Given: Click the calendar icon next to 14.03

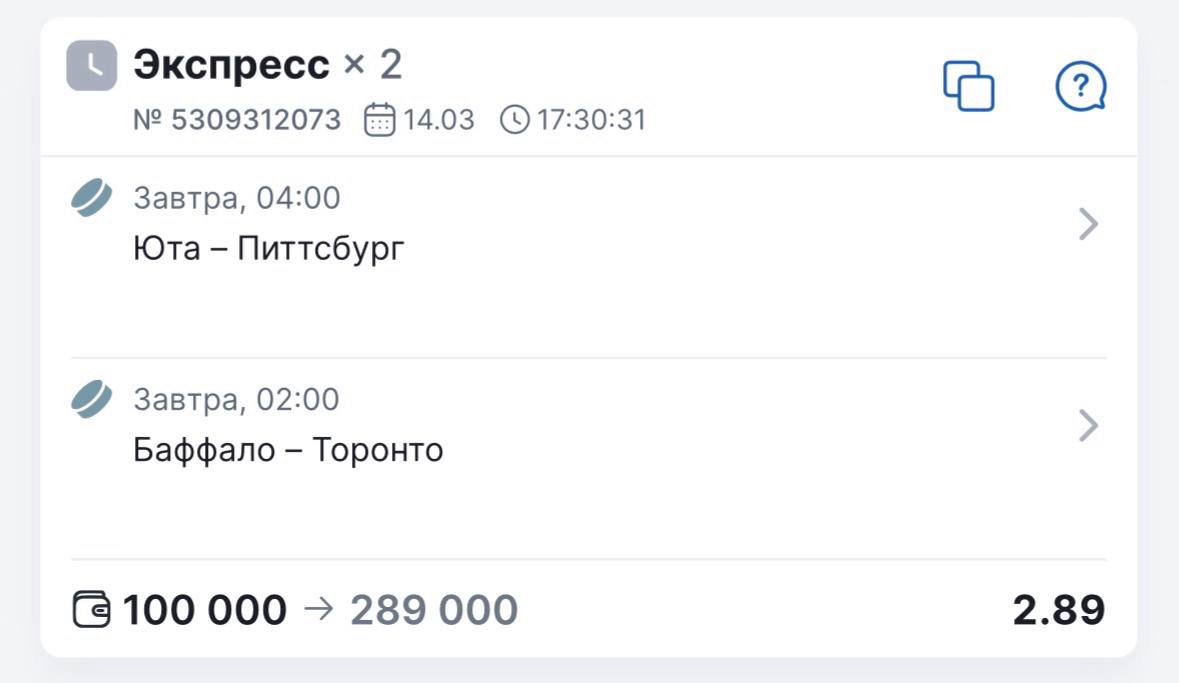Looking at the screenshot, I should (x=379, y=121).
